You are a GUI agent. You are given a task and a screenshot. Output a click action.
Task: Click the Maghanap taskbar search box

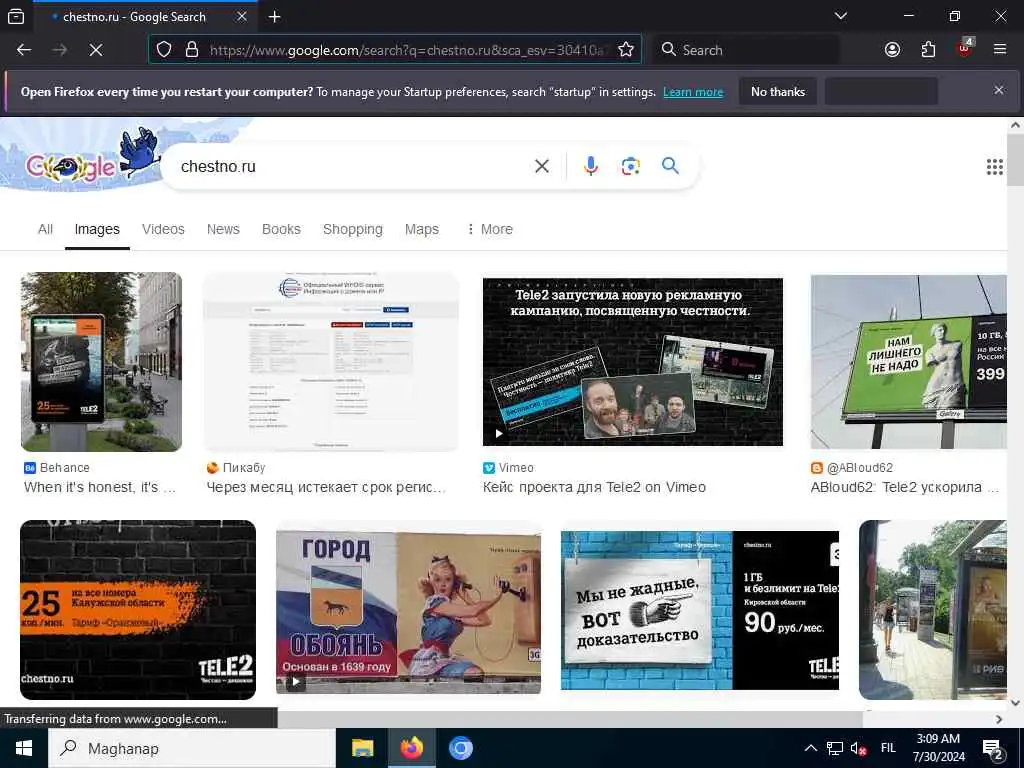coord(192,748)
